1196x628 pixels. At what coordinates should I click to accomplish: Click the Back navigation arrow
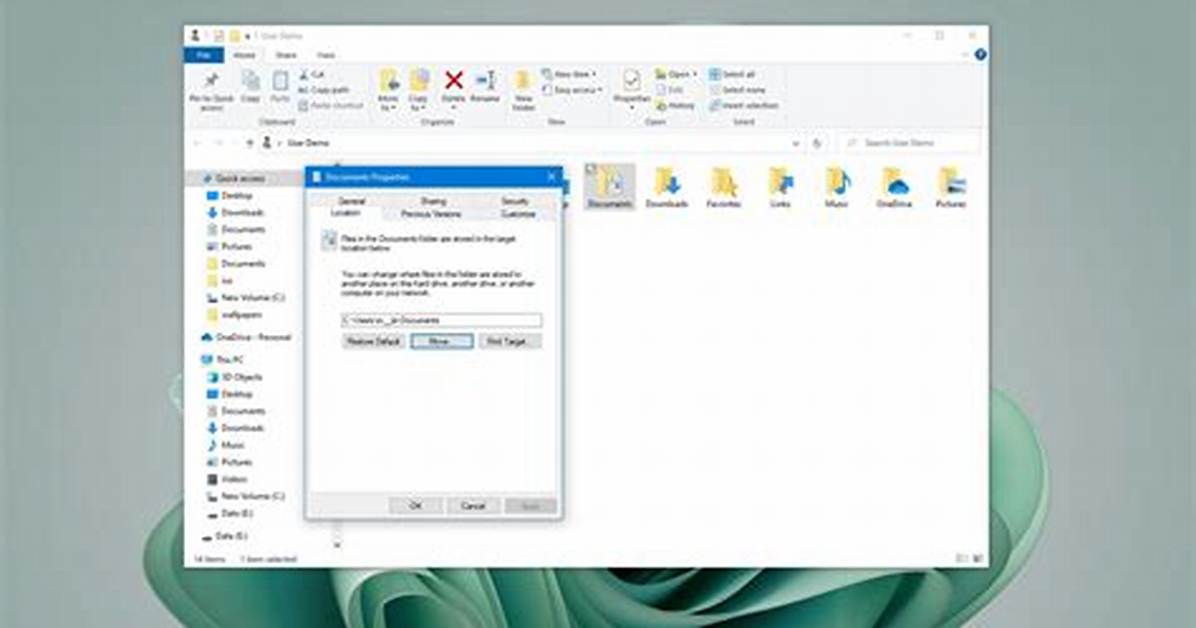pyautogui.click(x=197, y=143)
